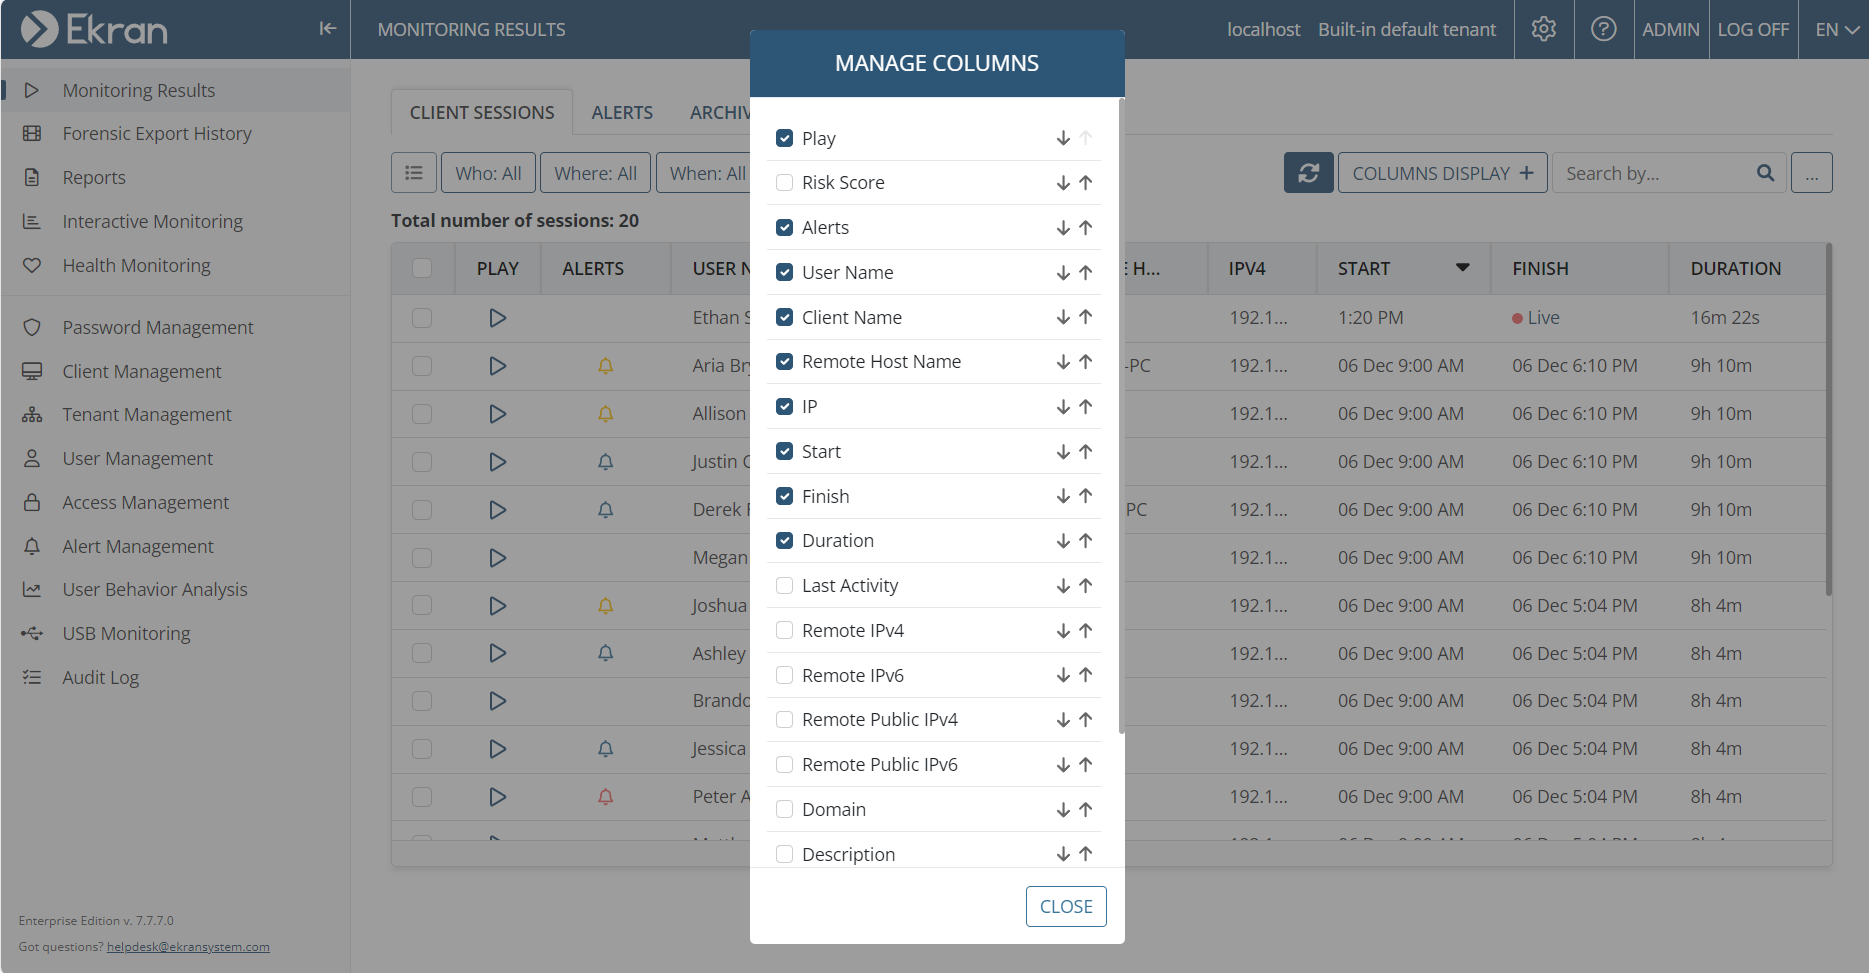The image size is (1869, 973).
Task: Enable the Risk Score column checkbox
Action: [785, 183]
